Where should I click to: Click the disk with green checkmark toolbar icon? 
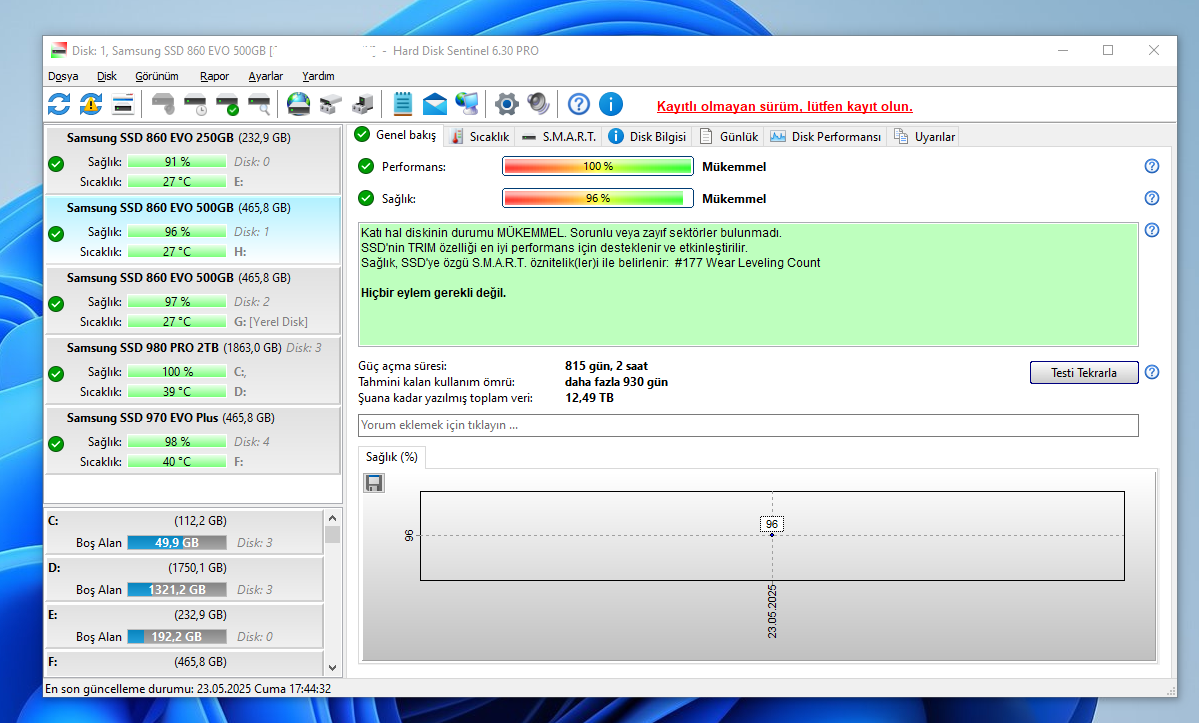tap(227, 104)
